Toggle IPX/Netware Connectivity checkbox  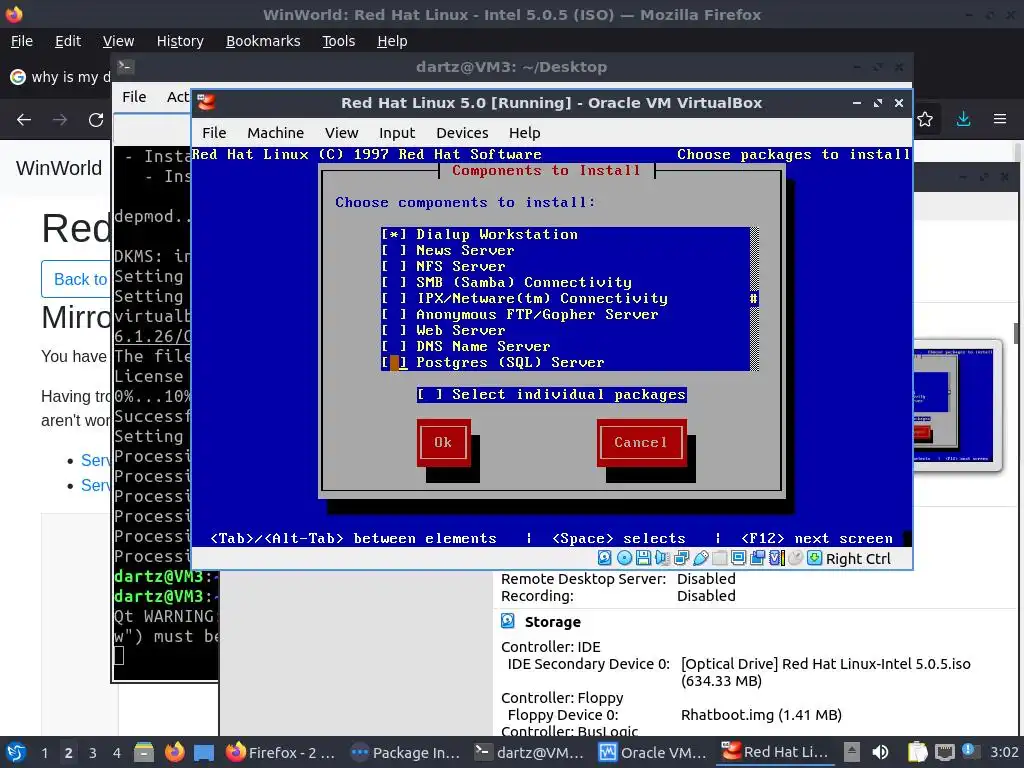394,298
